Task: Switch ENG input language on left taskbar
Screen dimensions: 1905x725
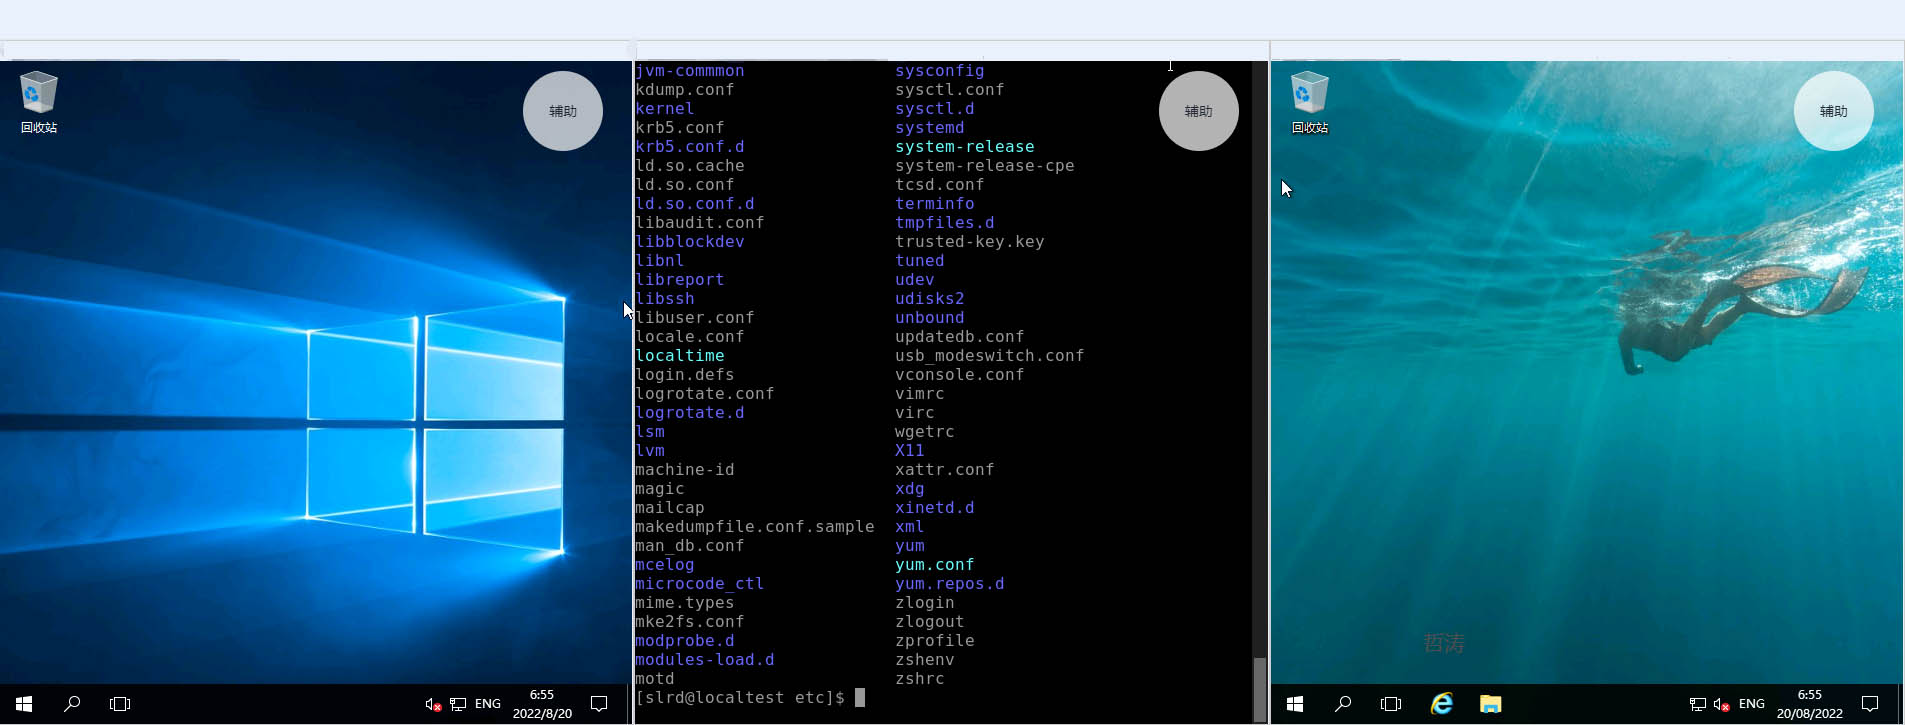Action: [x=488, y=704]
